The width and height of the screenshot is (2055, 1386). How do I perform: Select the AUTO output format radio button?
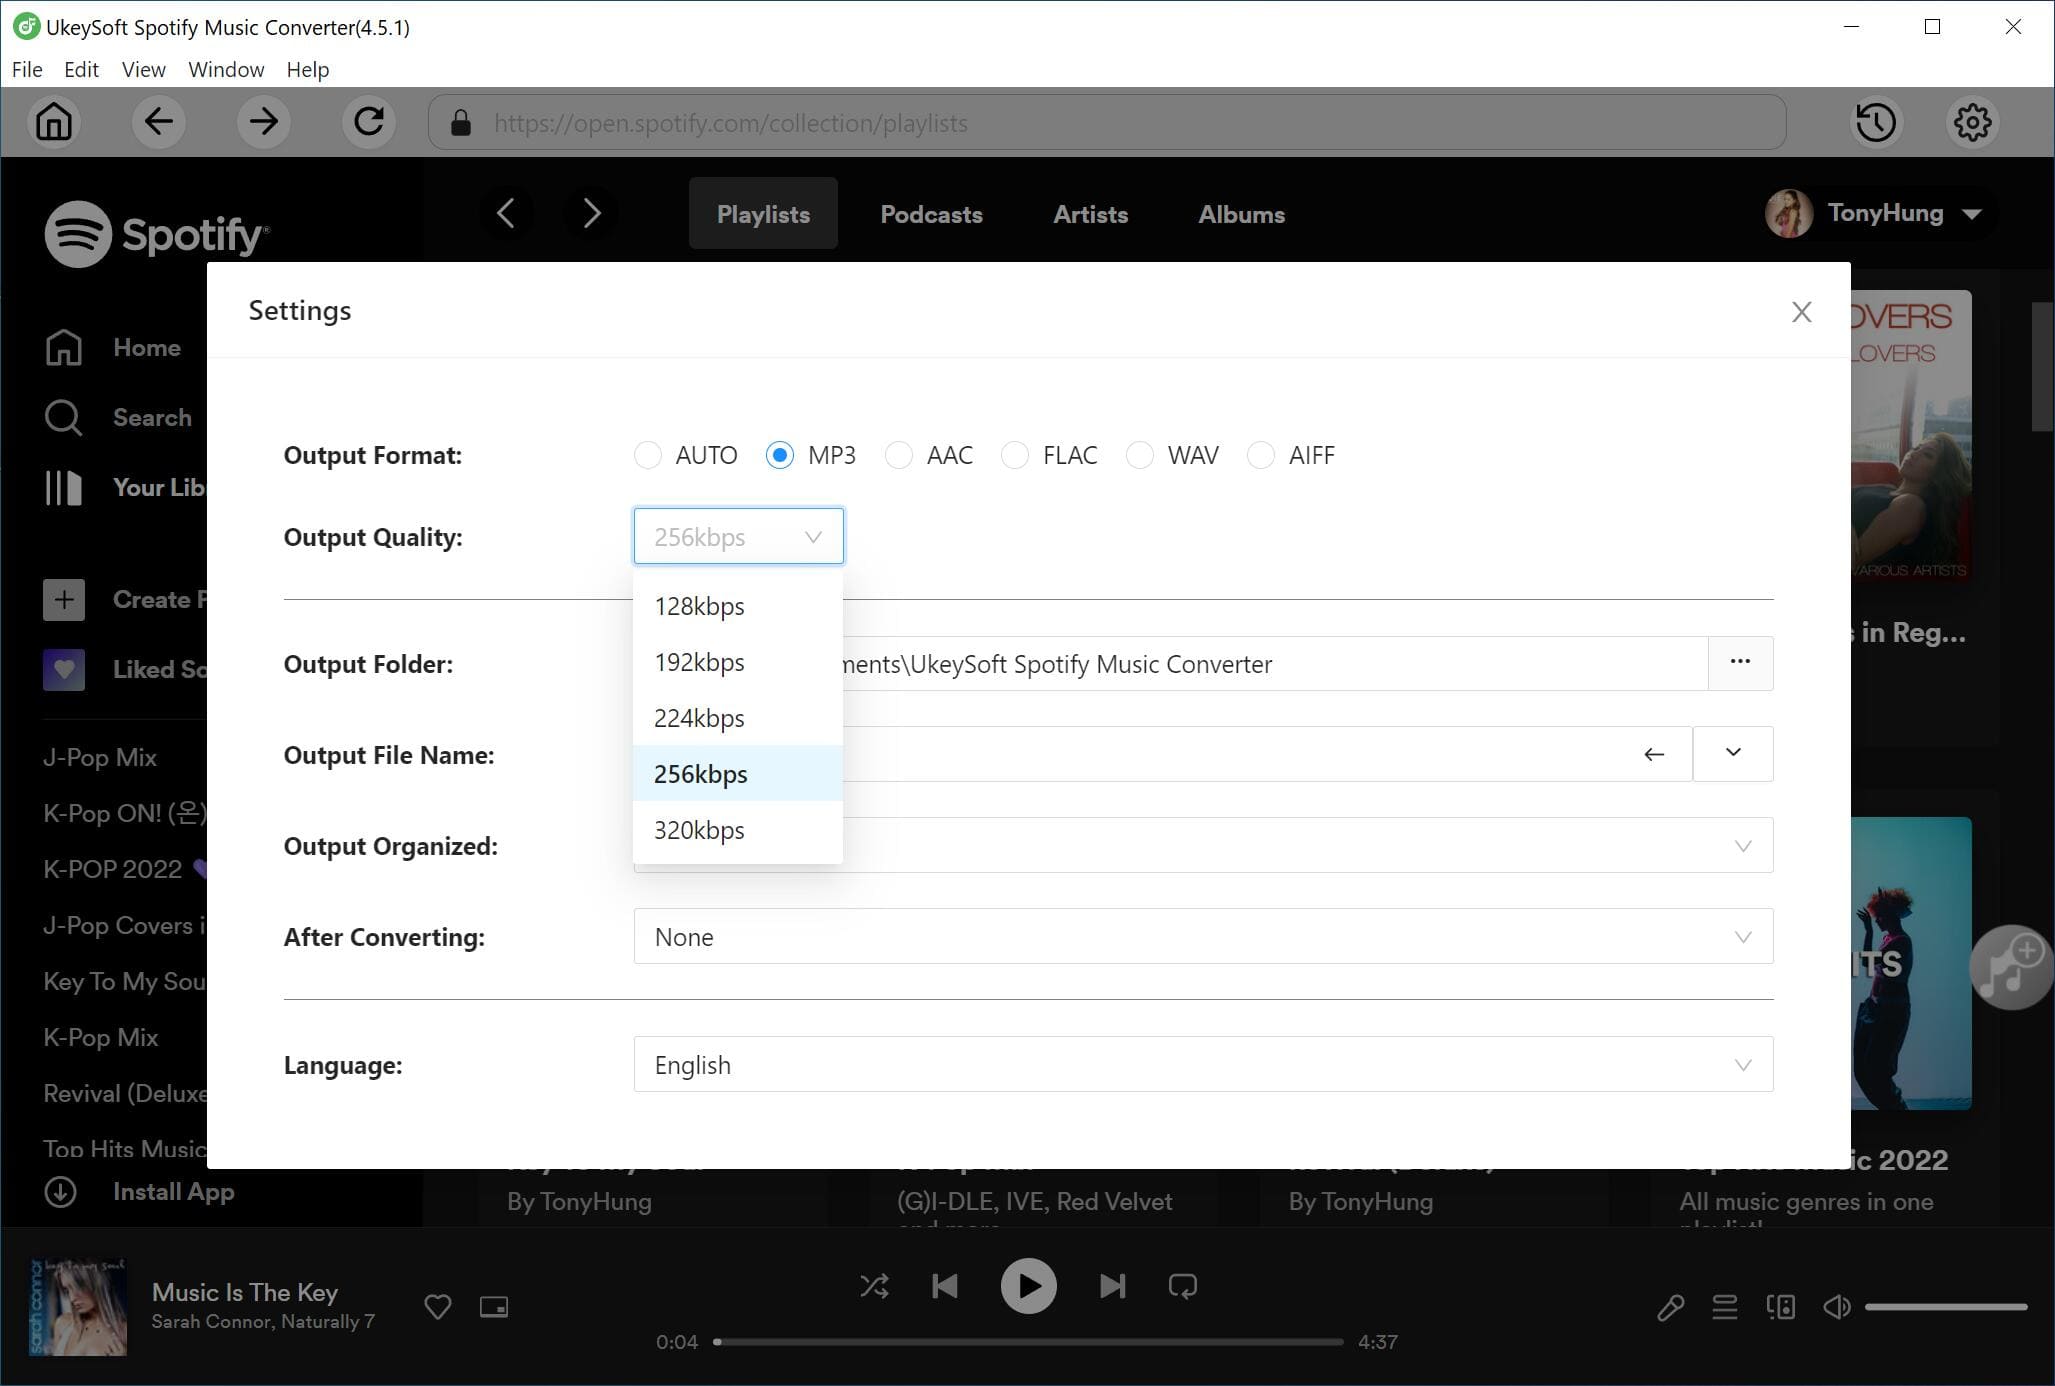click(x=646, y=453)
